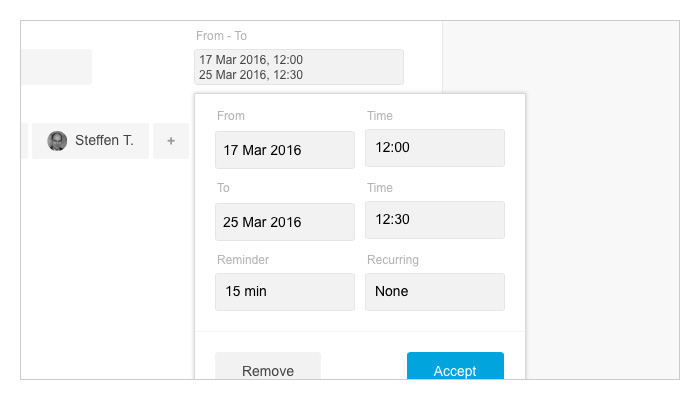Open the From - To date range summary field

coord(299,67)
